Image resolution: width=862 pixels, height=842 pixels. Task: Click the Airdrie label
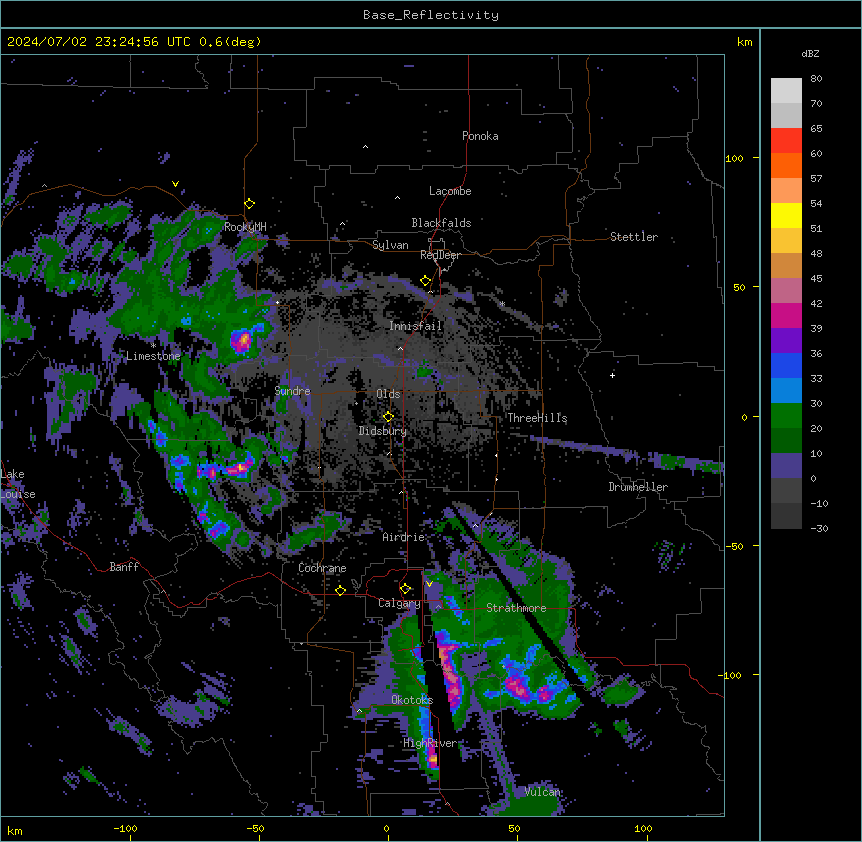pyautogui.click(x=403, y=537)
